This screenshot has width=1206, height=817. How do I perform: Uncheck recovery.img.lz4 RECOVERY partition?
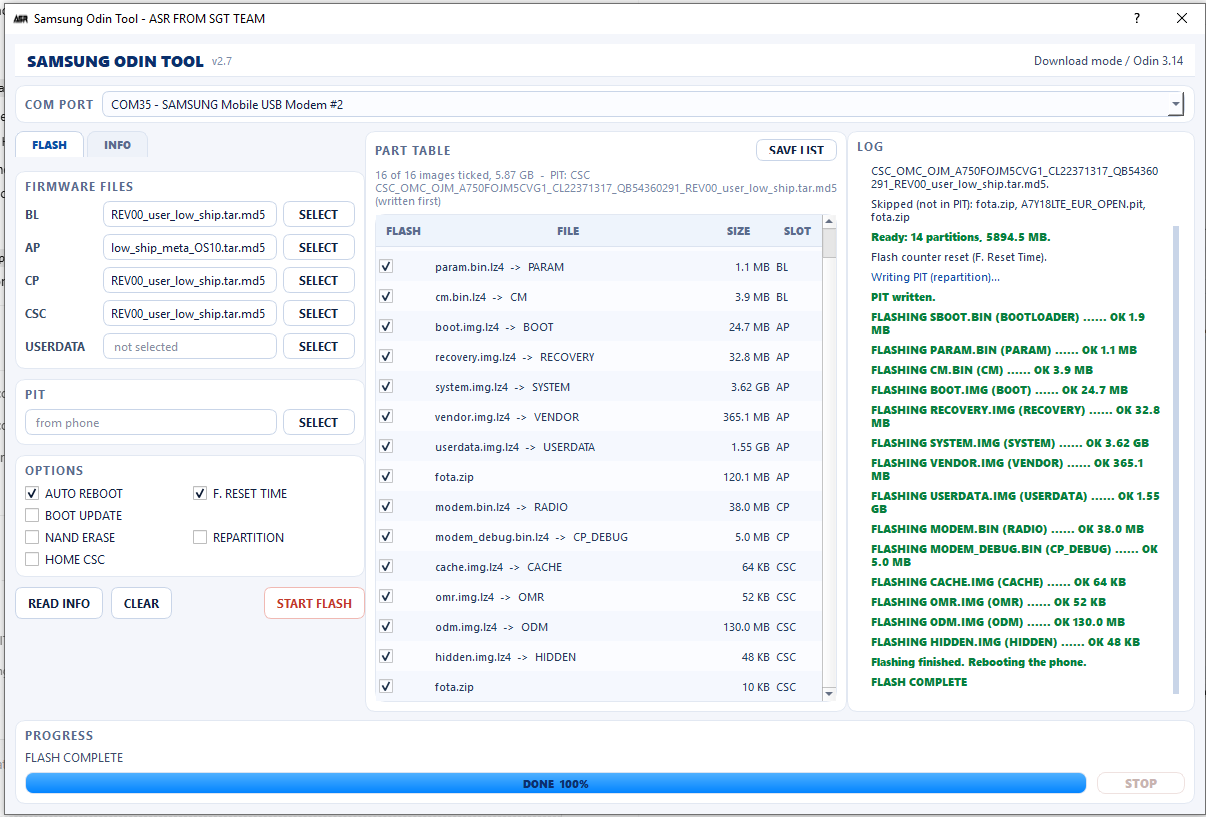386,357
